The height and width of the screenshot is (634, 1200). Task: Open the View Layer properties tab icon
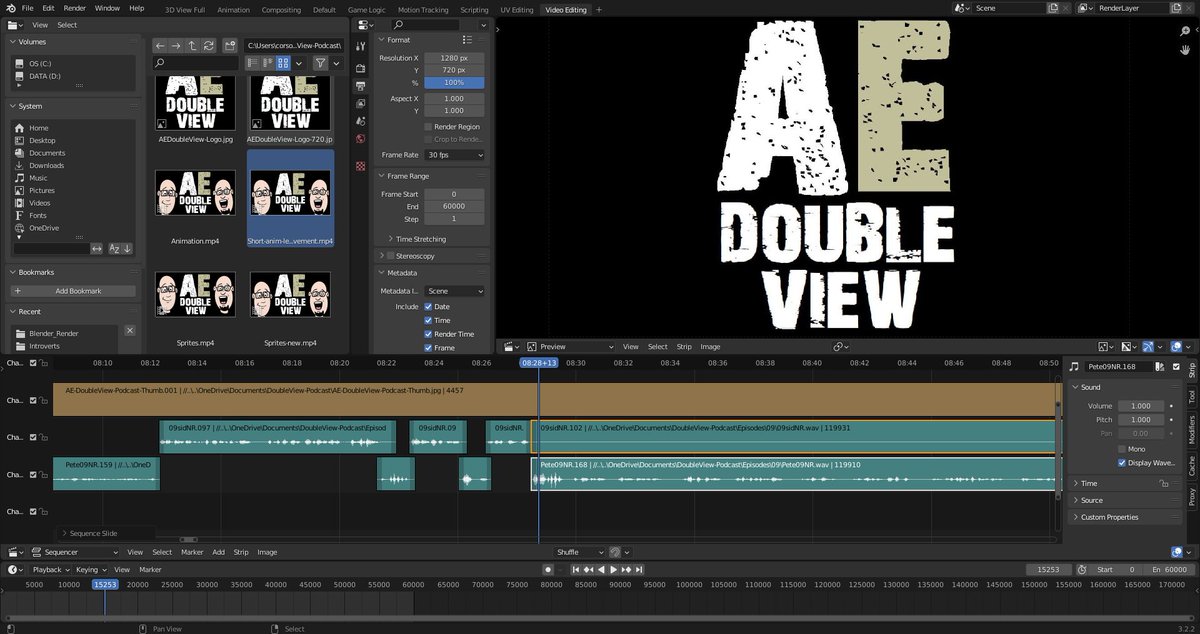click(x=361, y=103)
